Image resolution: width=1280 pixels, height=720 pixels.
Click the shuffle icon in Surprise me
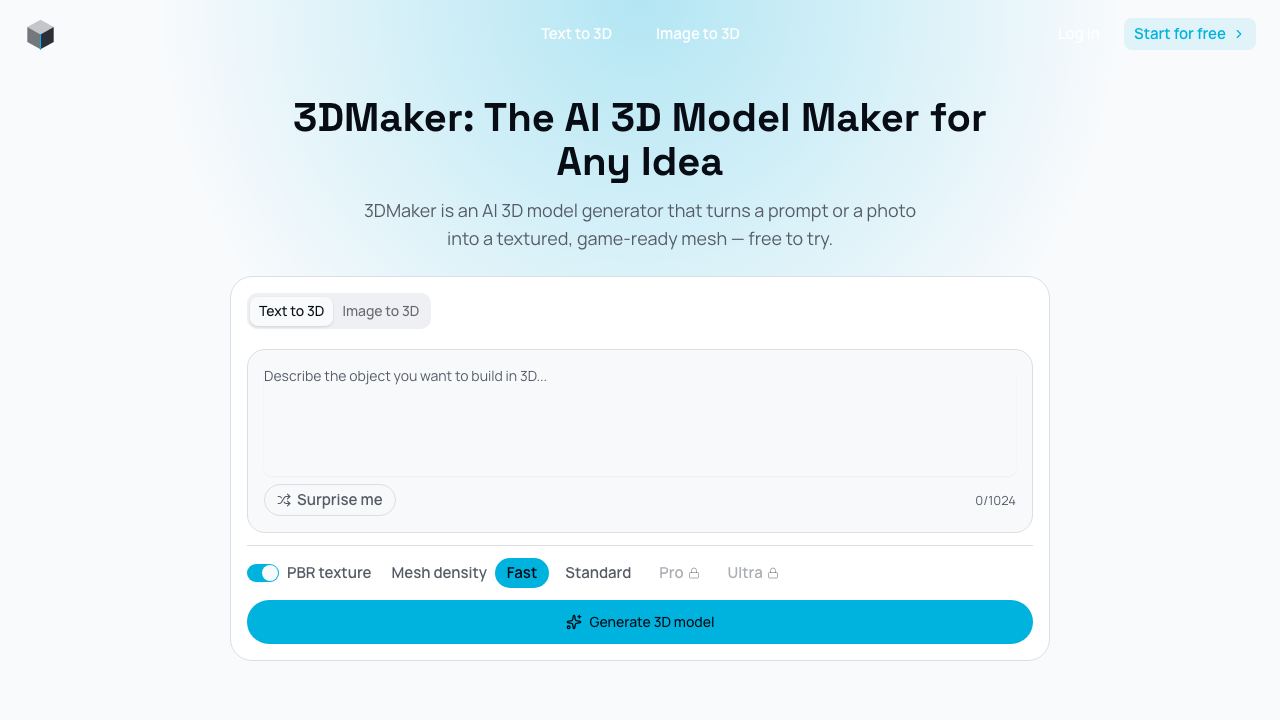tap(284, 500)
